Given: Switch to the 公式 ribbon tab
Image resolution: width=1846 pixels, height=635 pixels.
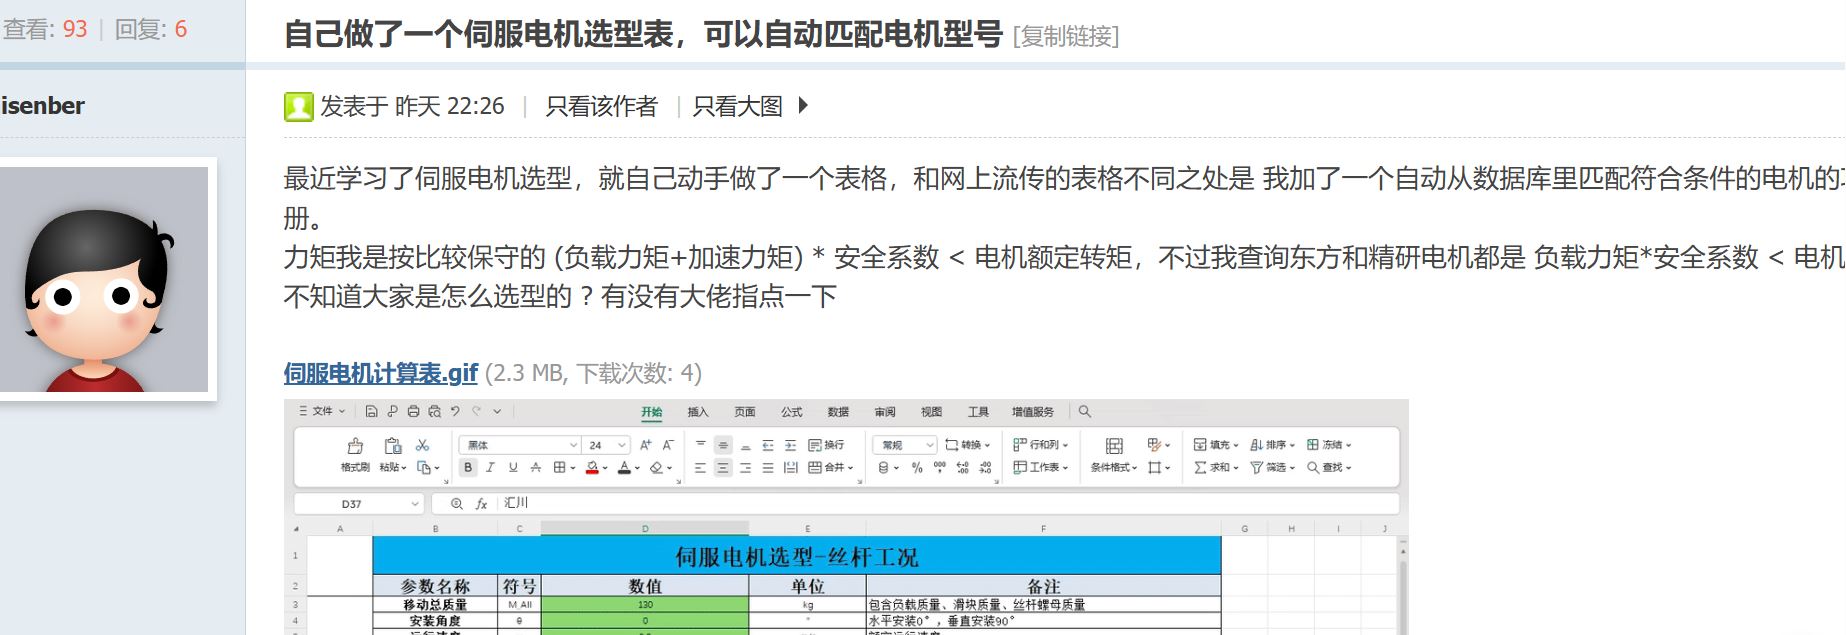Looking at the screenshot, I should coord(791,412).
